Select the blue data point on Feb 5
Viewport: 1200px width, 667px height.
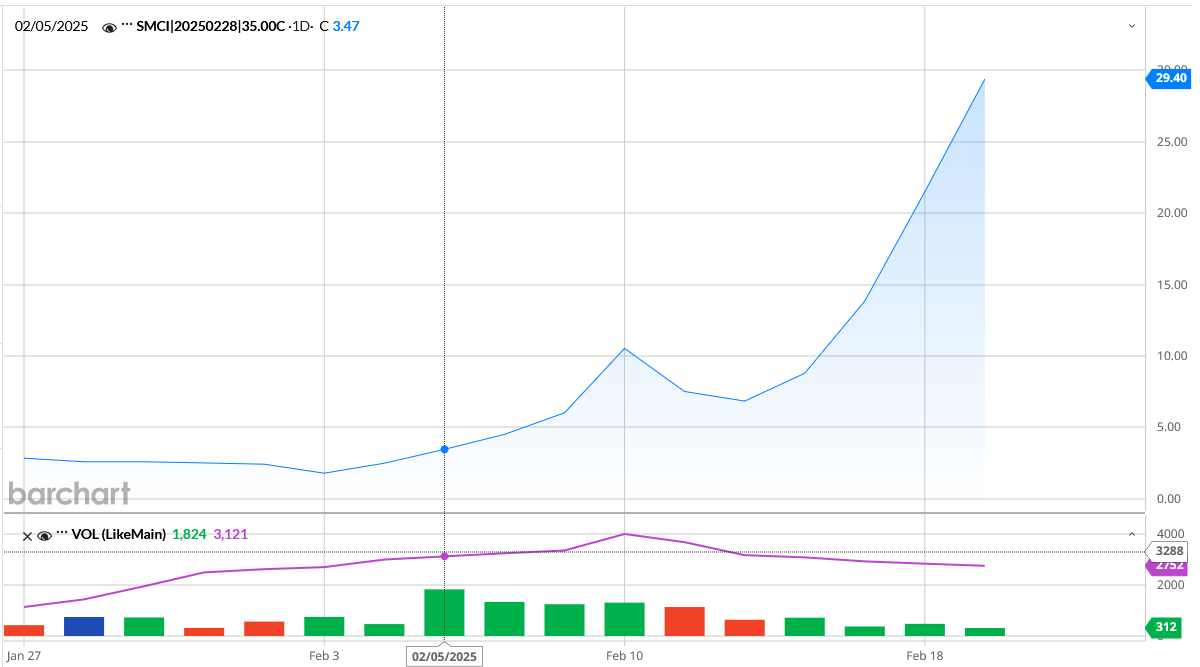(444, 449)
